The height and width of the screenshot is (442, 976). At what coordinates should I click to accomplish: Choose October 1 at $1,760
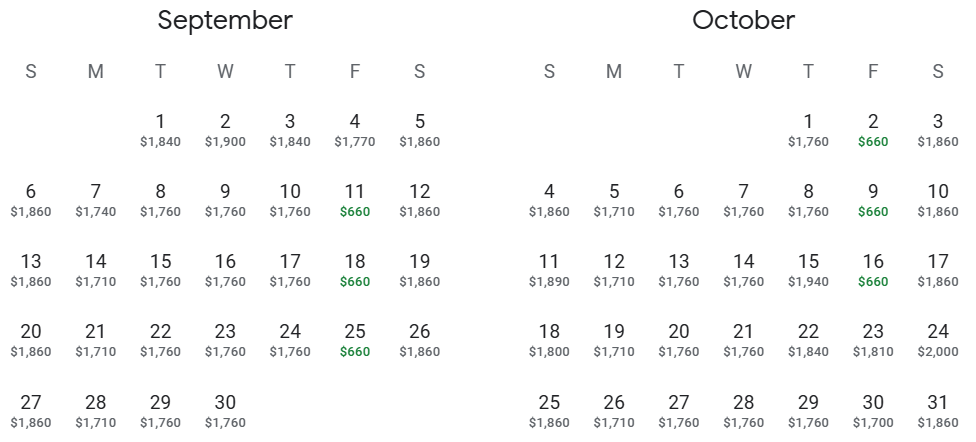808,129
